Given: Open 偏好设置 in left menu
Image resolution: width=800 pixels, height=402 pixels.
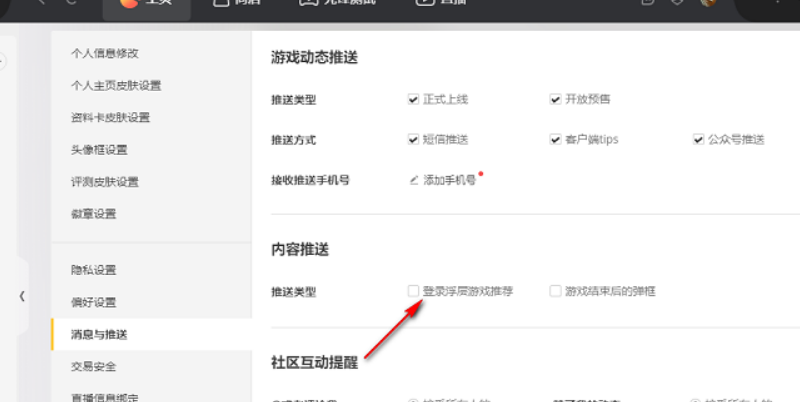Looking at the screenshot, I should point(93,302).
